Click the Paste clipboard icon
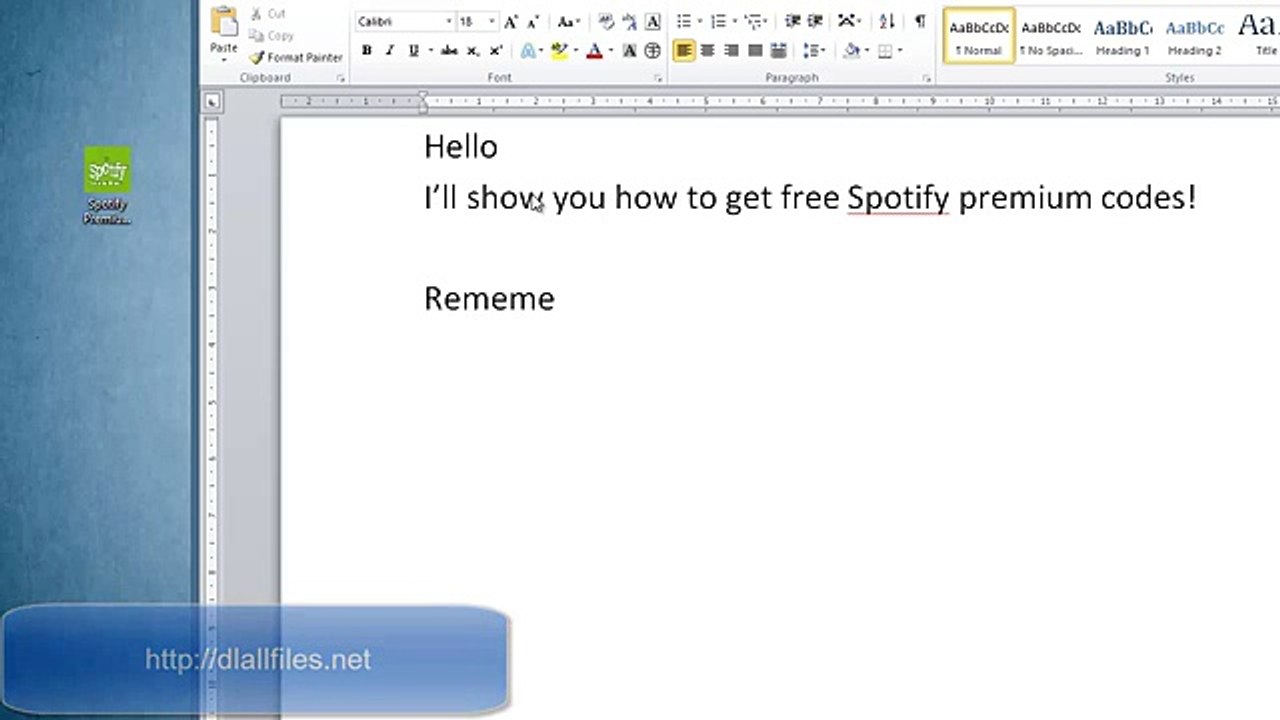This screenshot has width=1280, height=720. (x=224, y=22)
